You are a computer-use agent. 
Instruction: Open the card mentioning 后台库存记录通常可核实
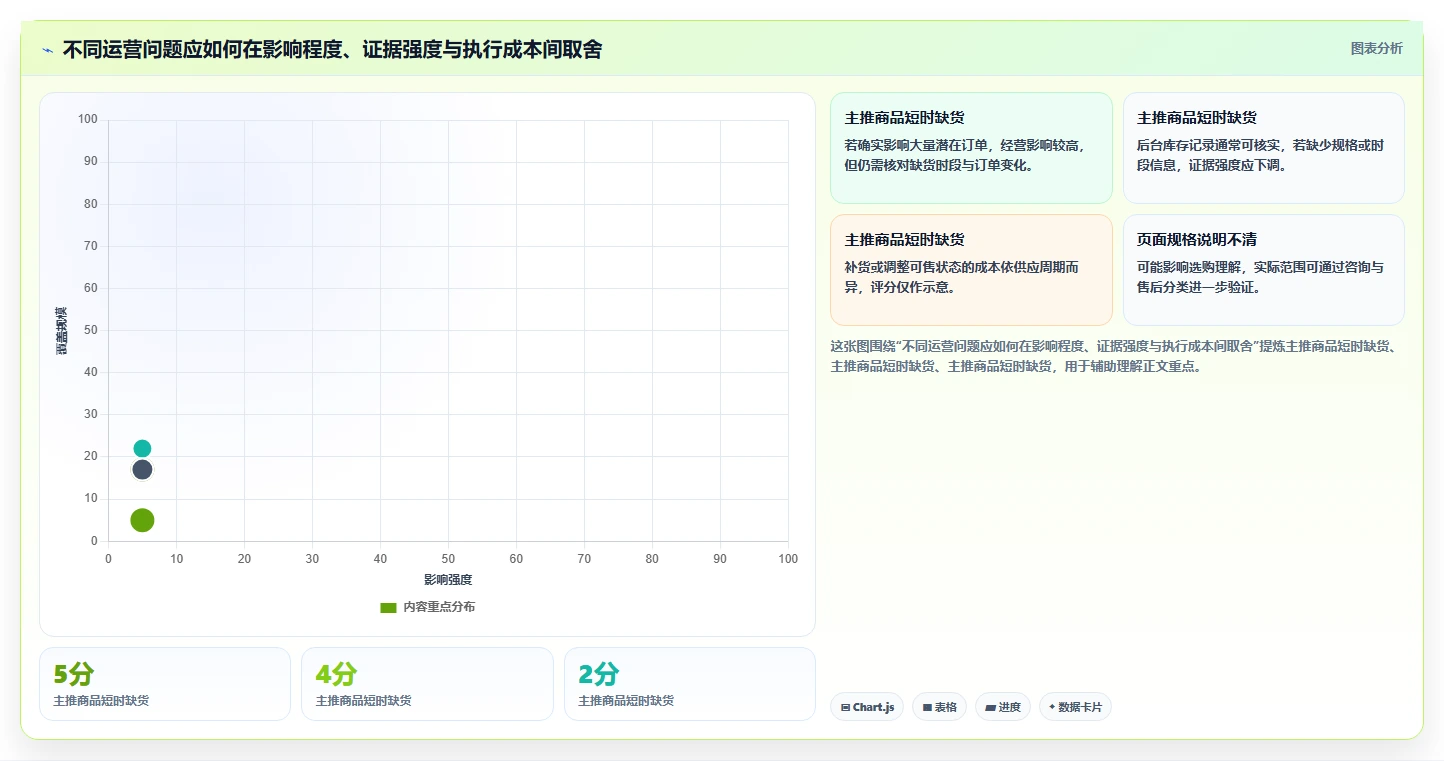(x=1264, y=148)
